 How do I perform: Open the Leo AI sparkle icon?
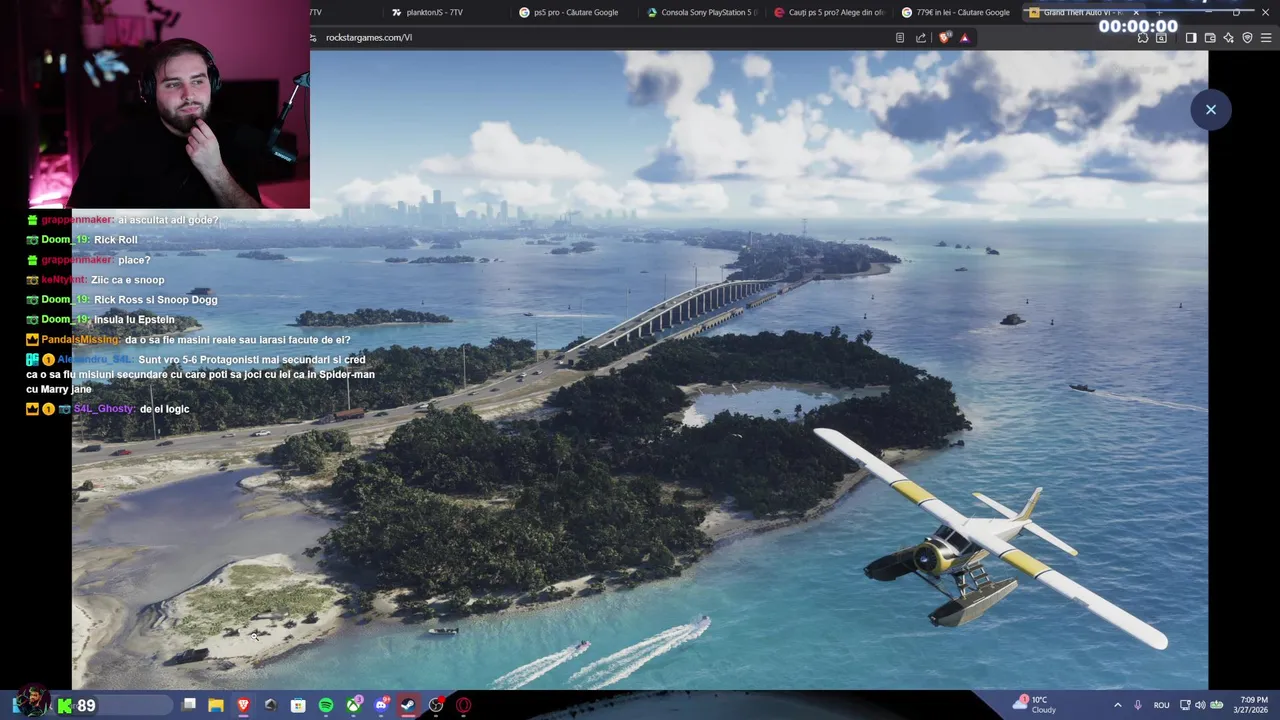1228,38
